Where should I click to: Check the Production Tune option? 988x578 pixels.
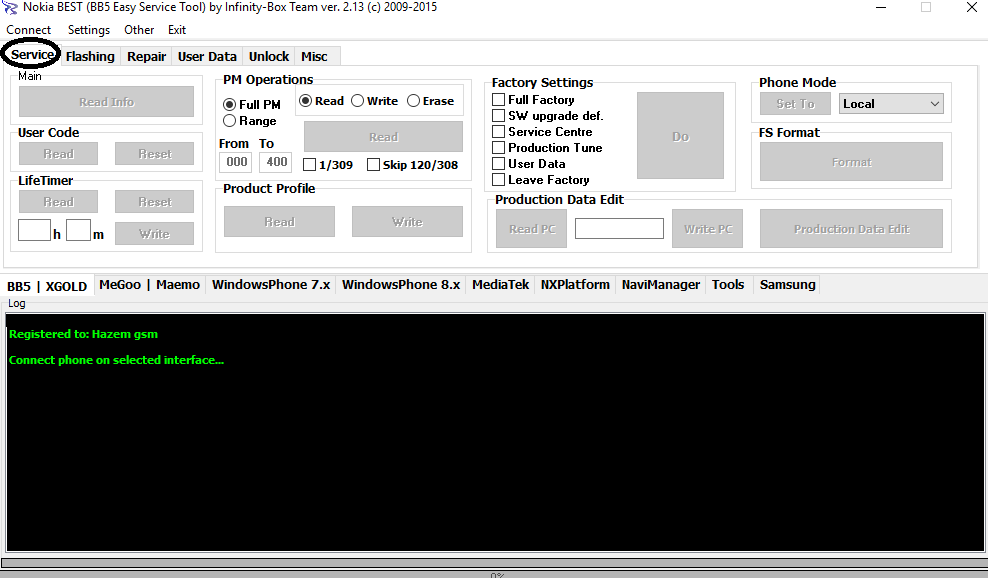click(x=547, y=147)
